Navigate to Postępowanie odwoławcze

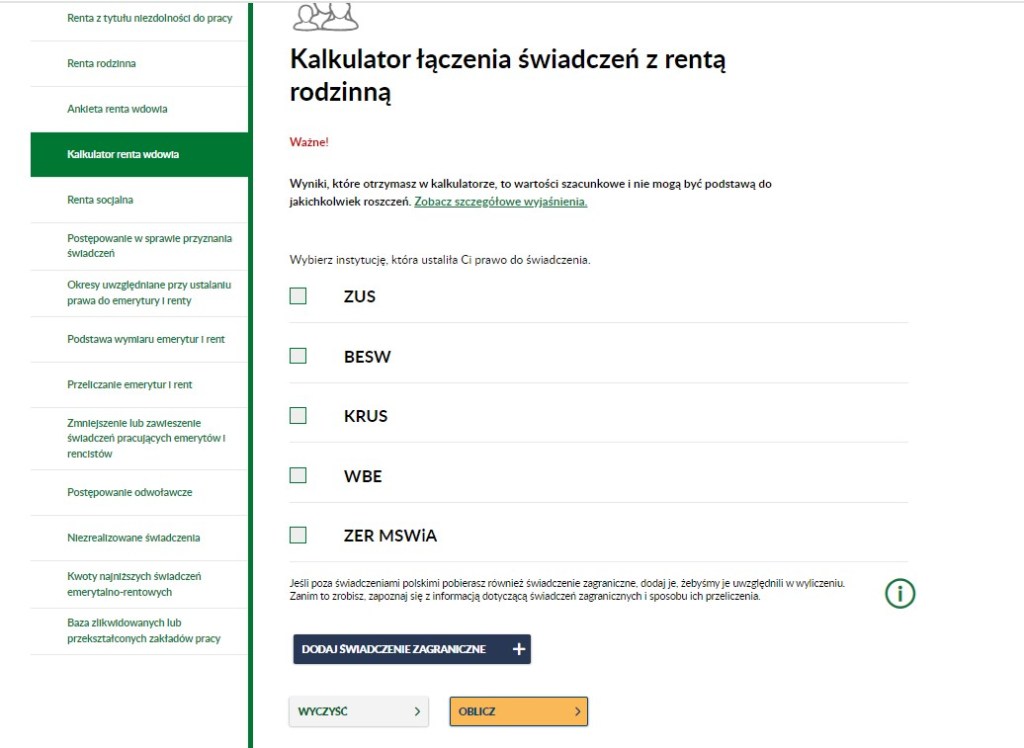(x=129, y=493)
